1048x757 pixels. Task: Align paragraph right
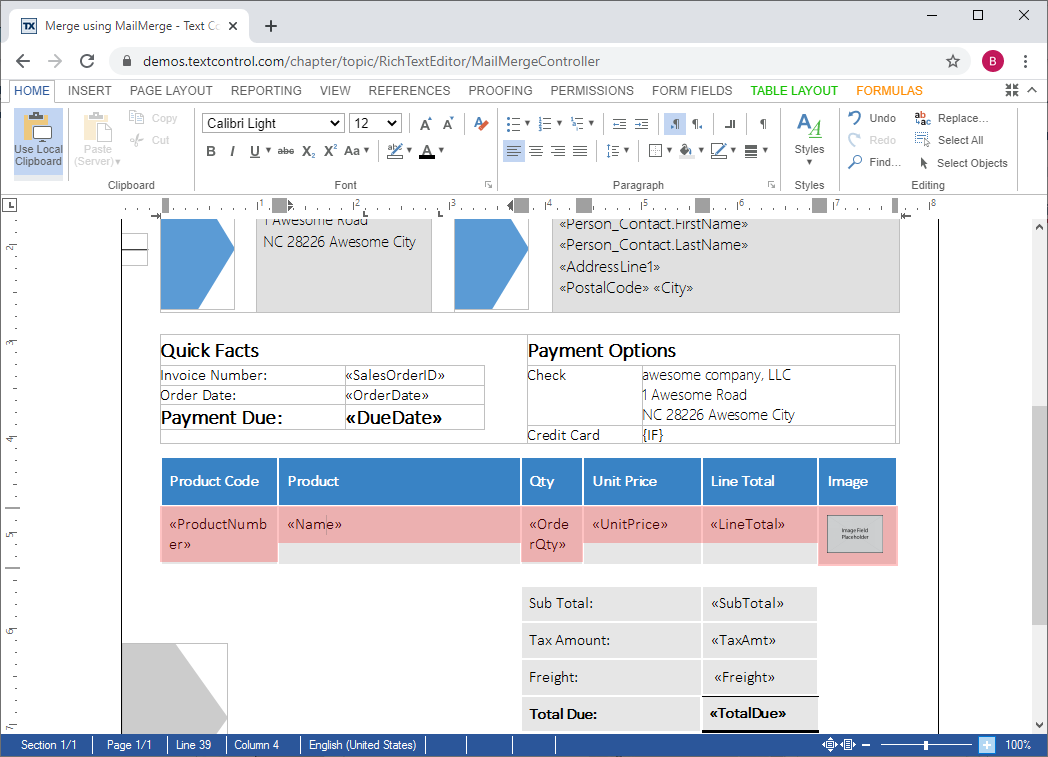coord(558,151)
